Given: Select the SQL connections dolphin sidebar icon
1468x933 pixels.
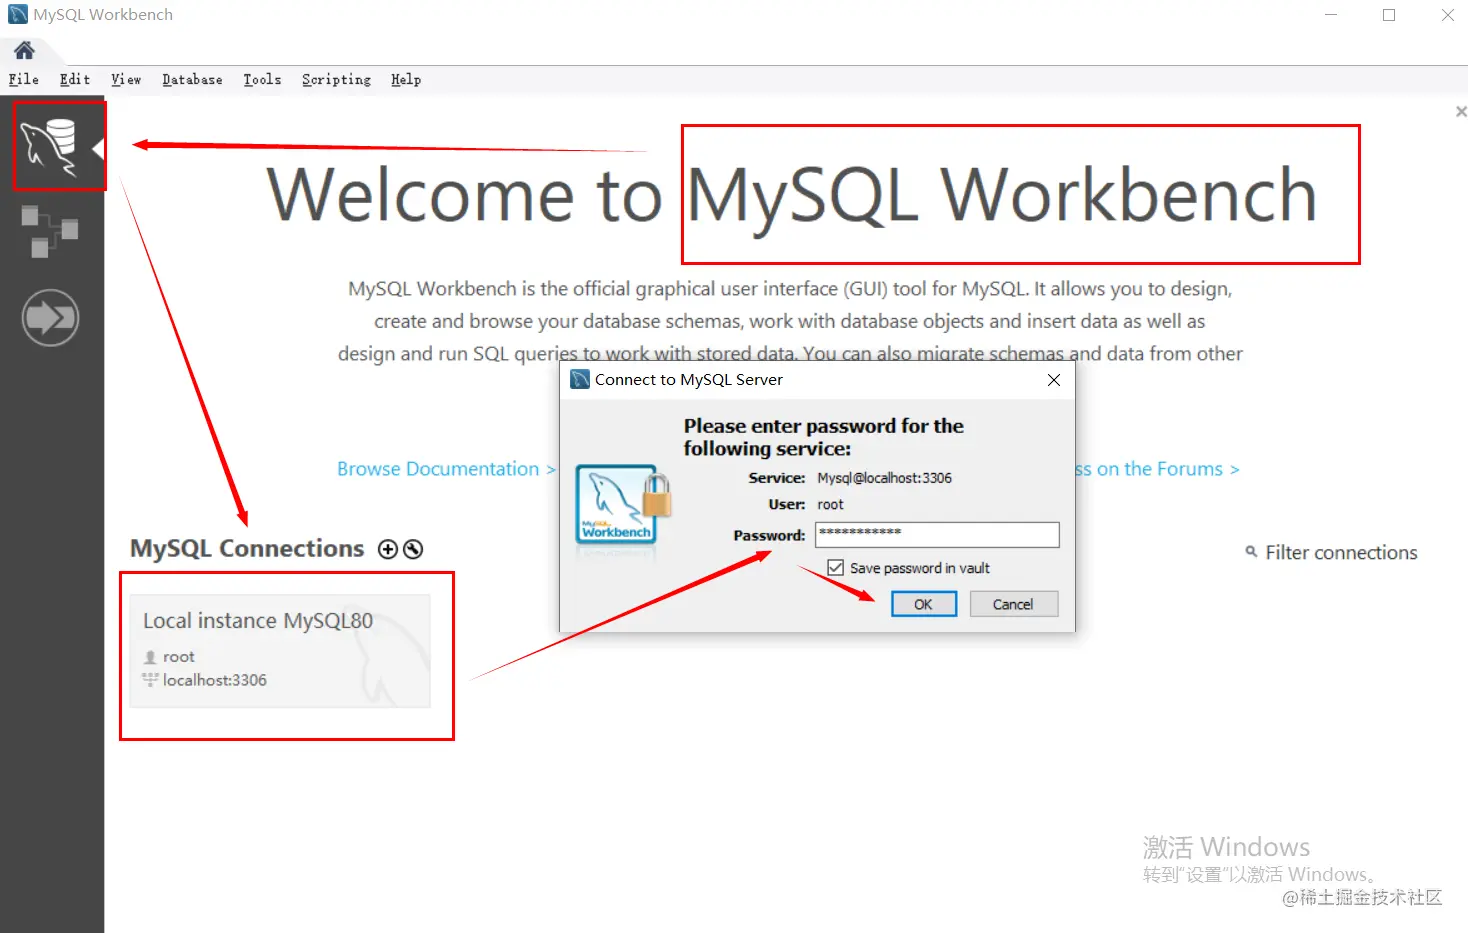Looking at the screenshot, I should point(57,145).
